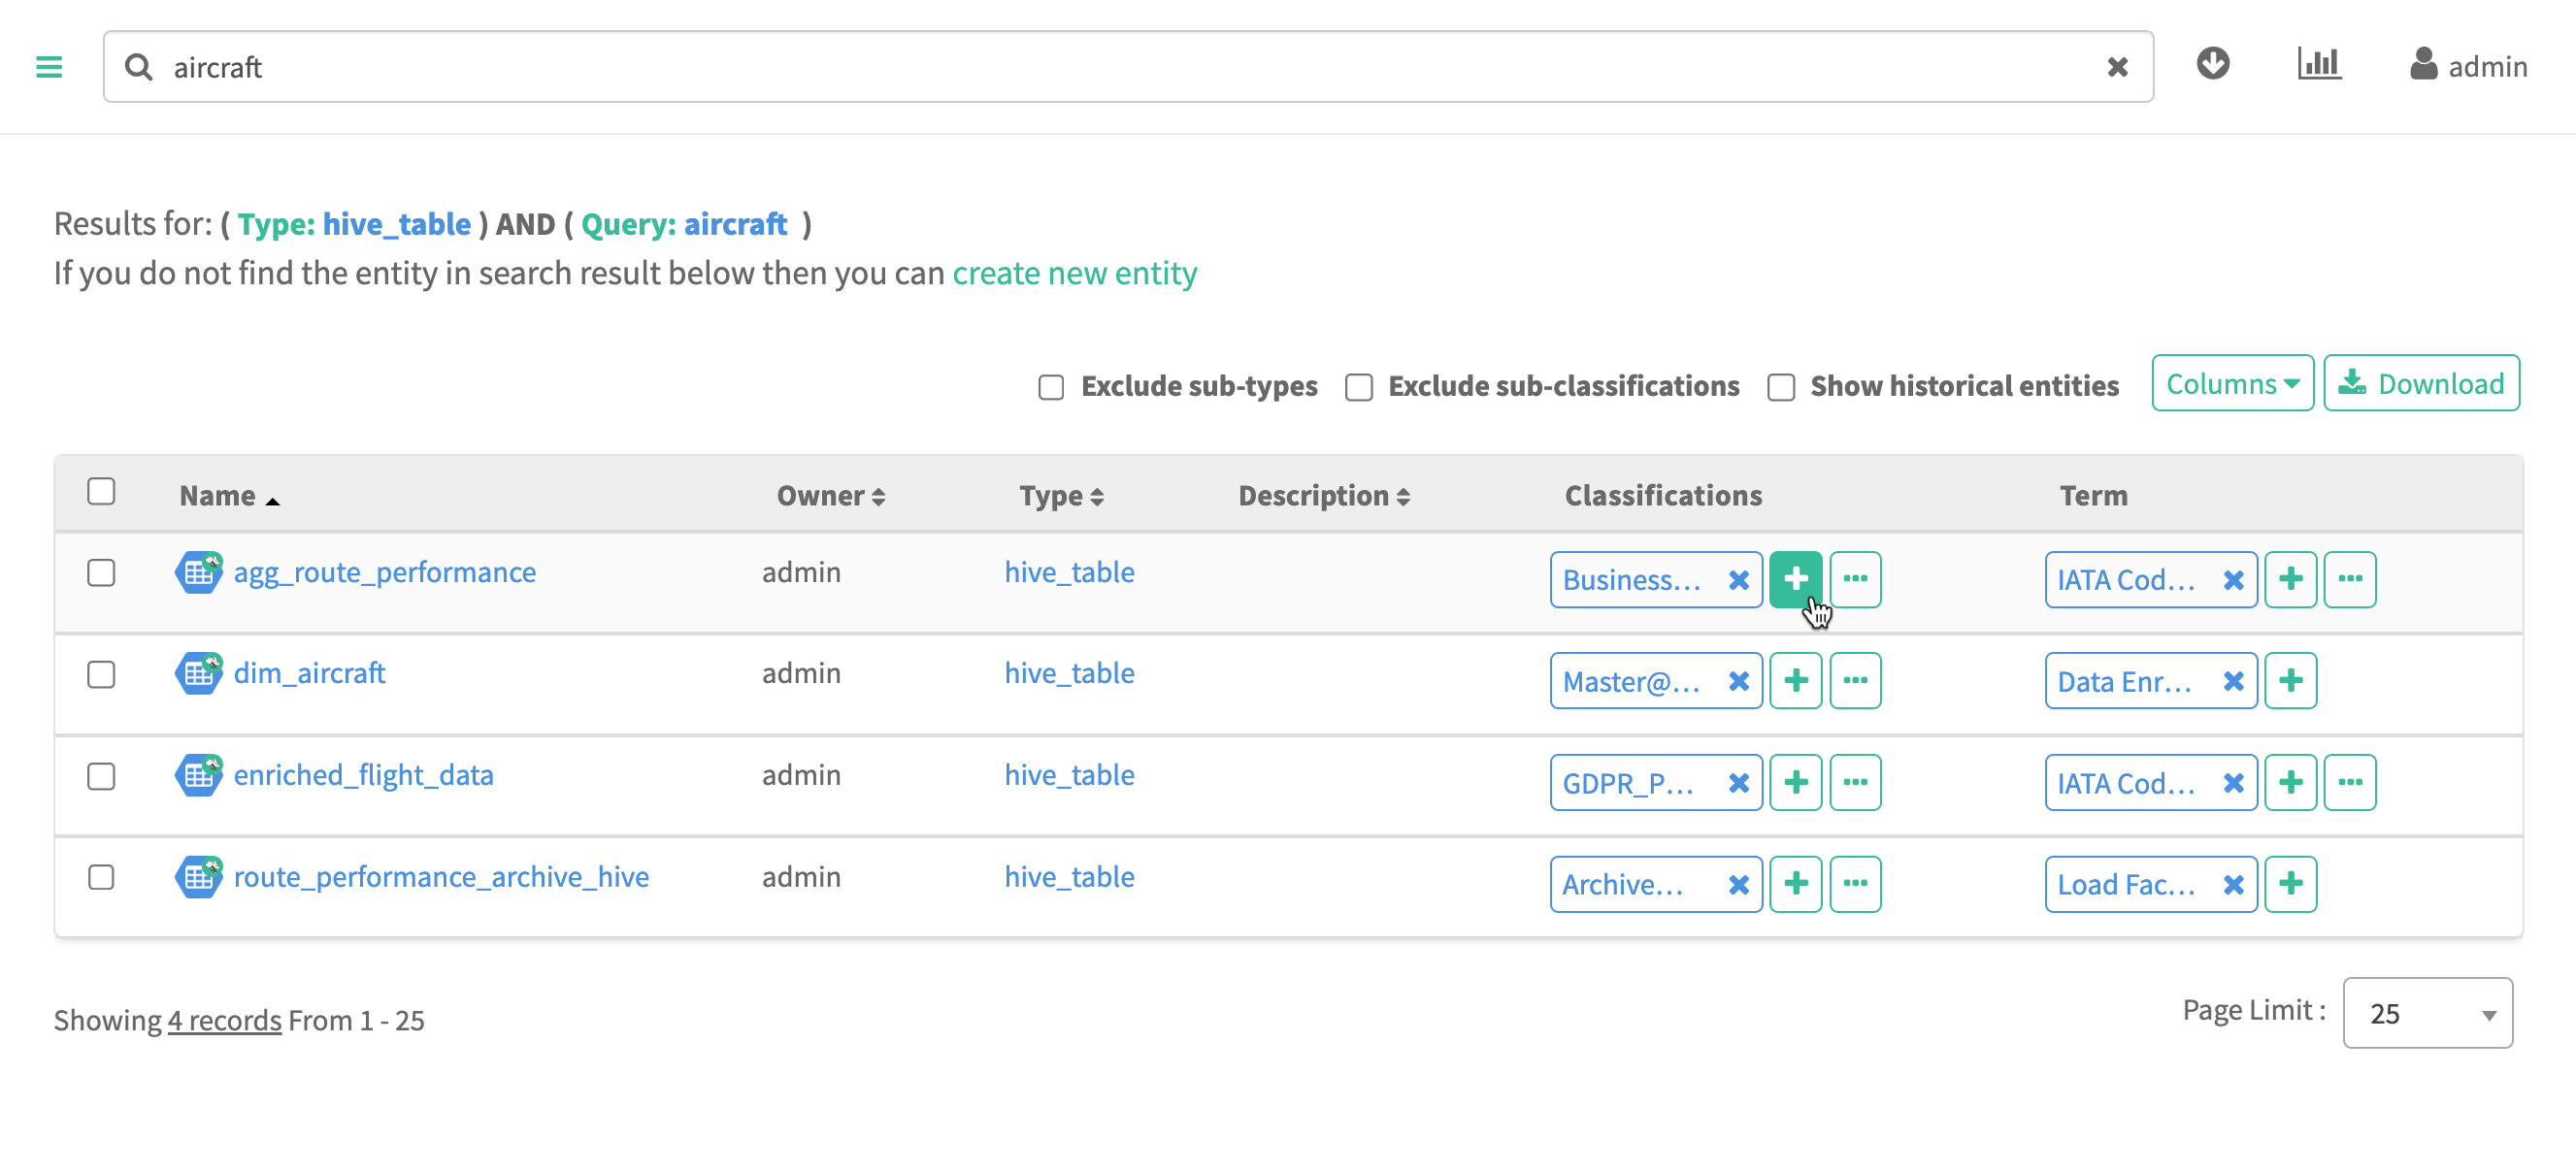Image resolution: width=2576 pixels, height=1172 pixels.
Task: Open the admin user menu
Action: coord(2468,66)
